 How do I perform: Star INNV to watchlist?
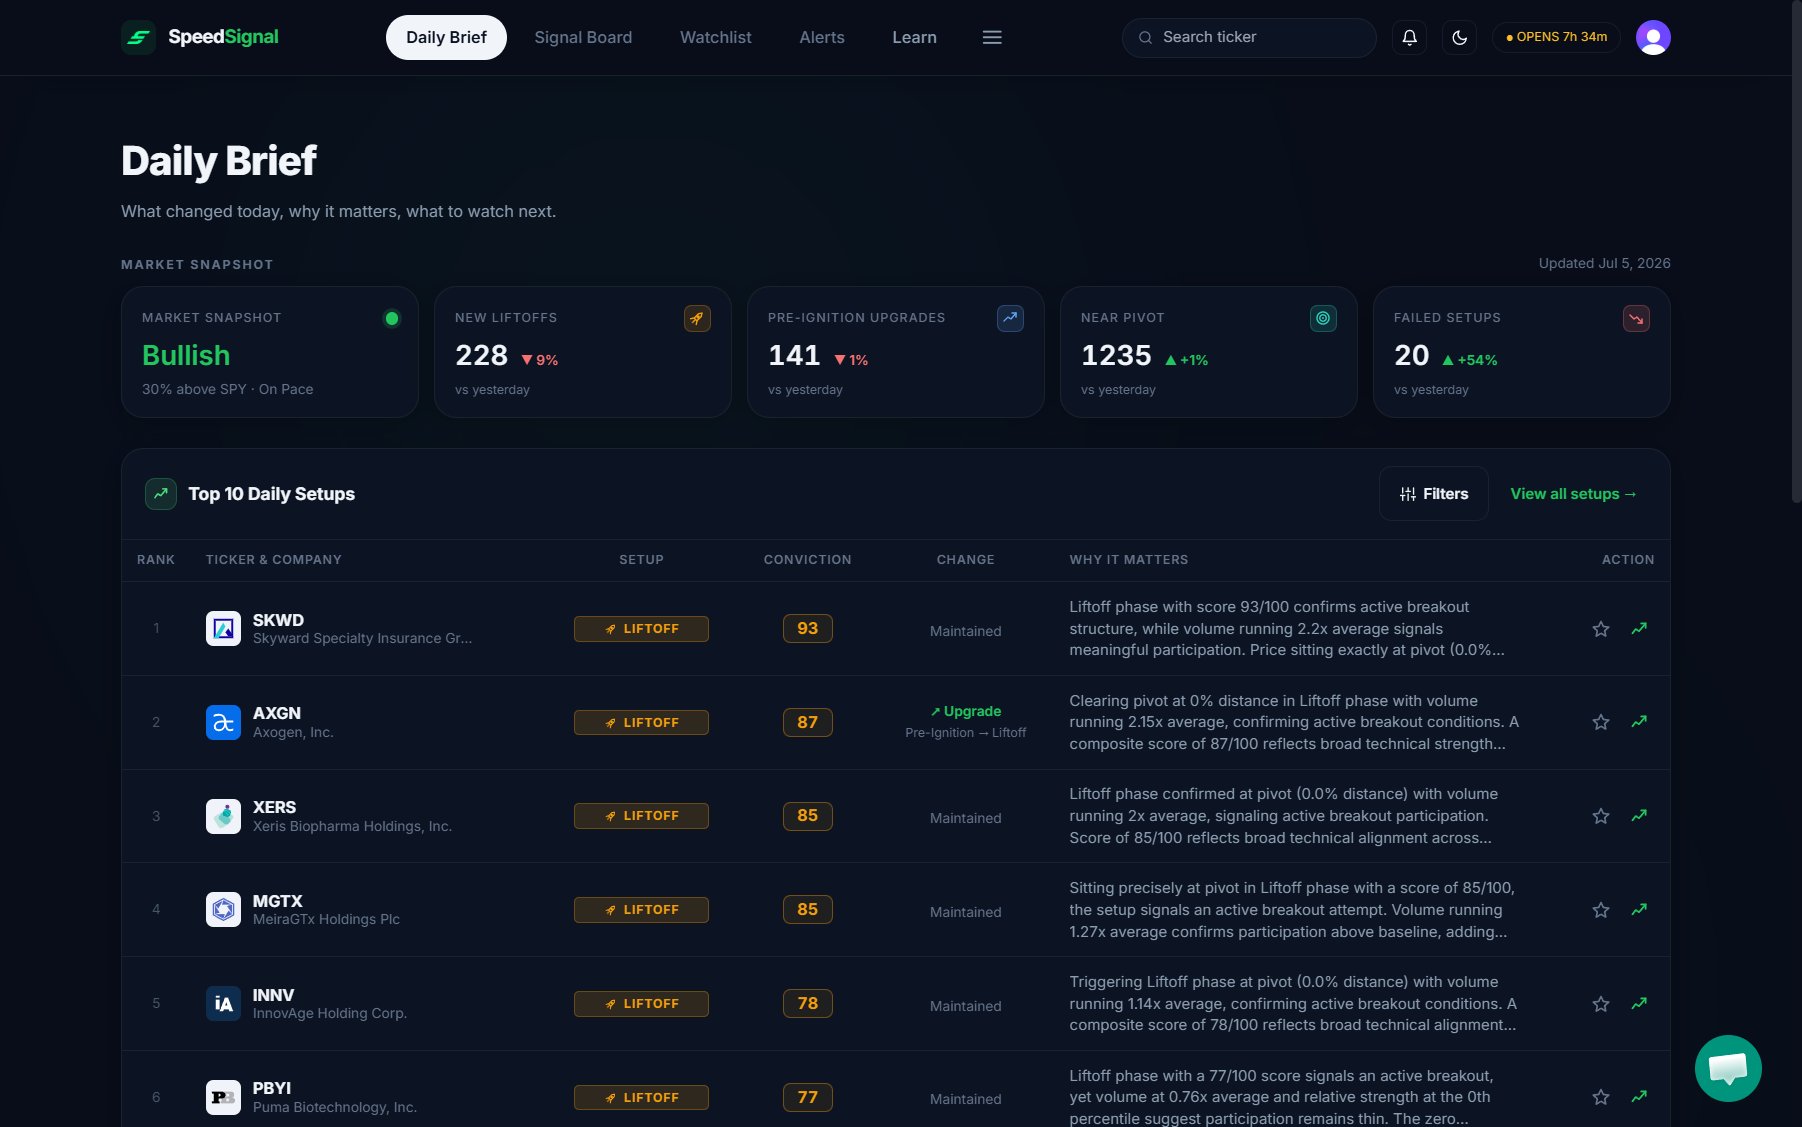1601,1004
